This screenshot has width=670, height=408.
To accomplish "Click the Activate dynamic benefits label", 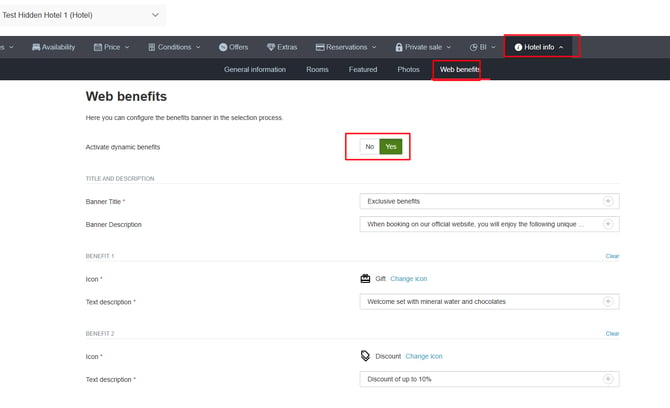I will 123,147.
